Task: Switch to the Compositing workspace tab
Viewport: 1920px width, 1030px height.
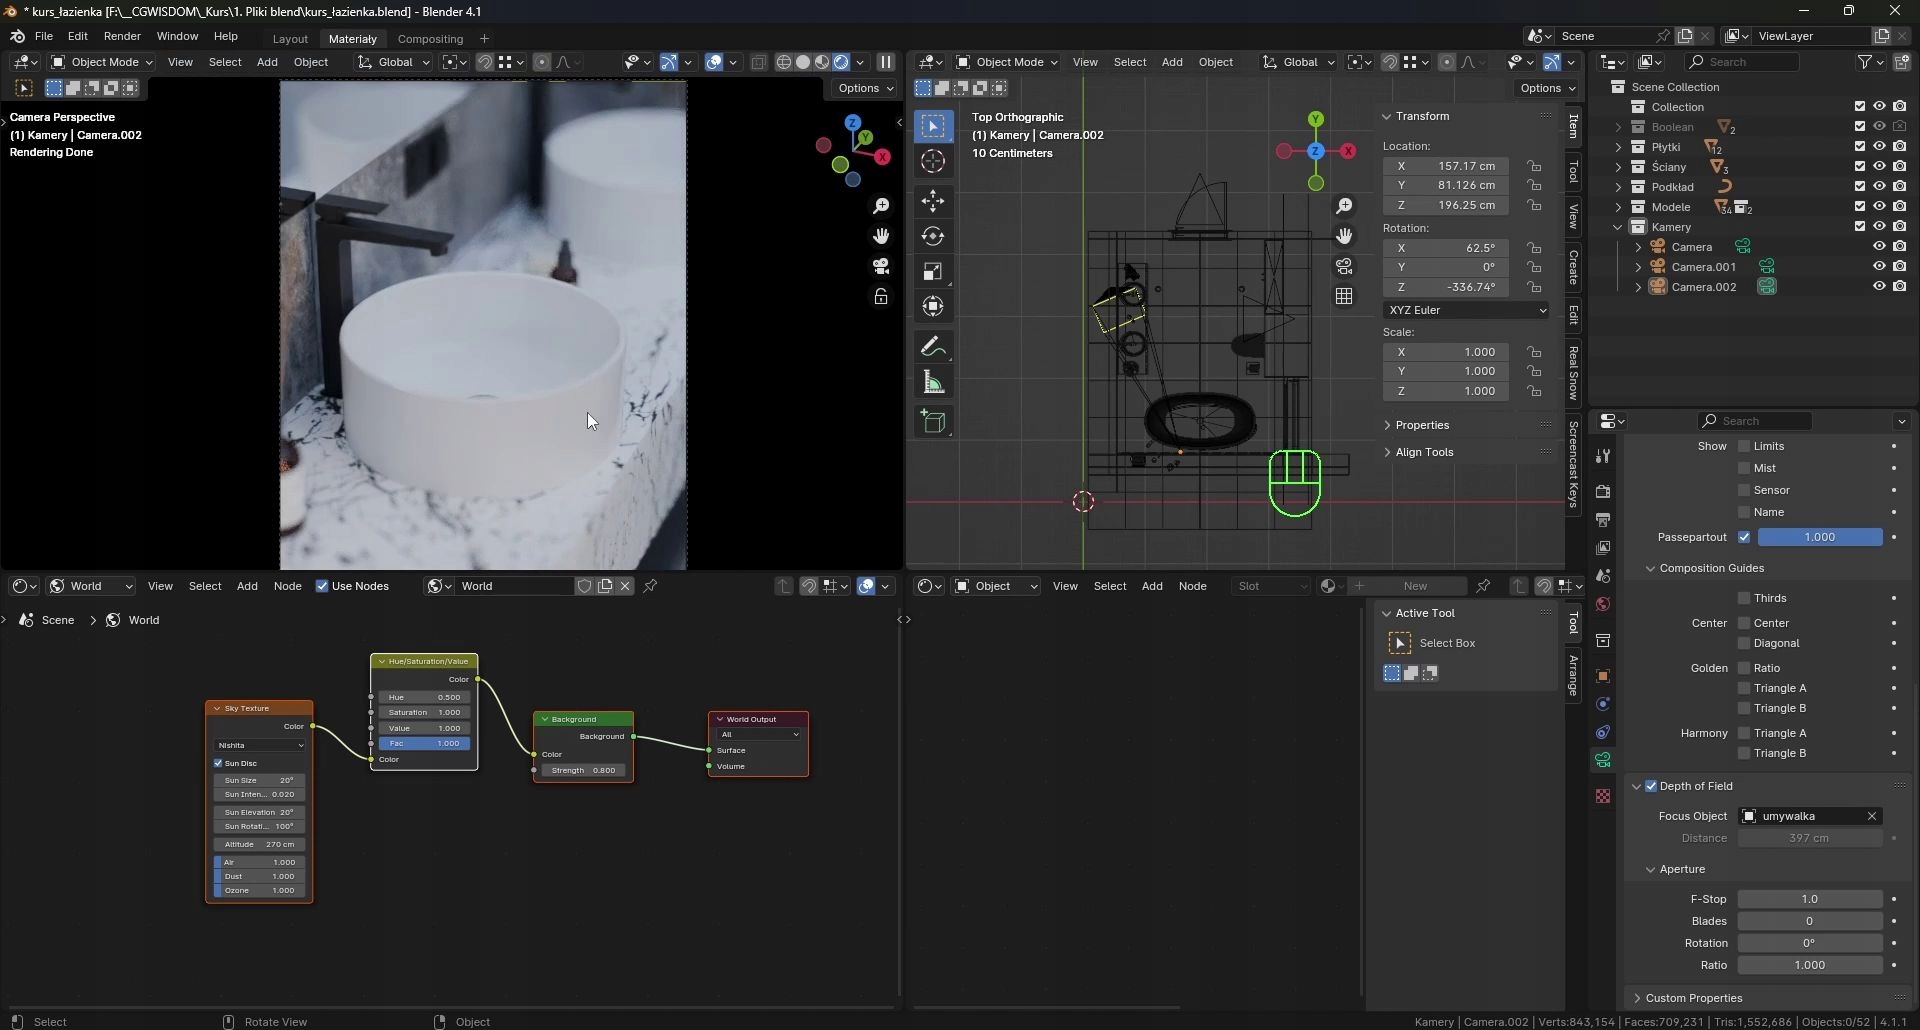Action: [430, 39]
